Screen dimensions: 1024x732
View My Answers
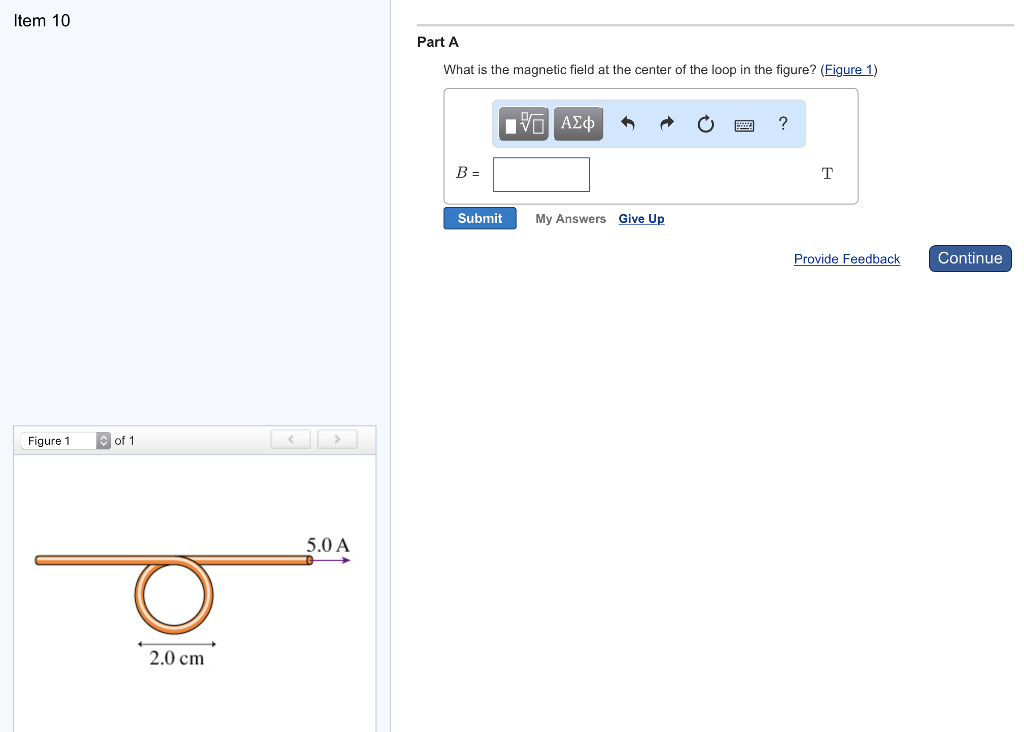[x=570, y=219]
